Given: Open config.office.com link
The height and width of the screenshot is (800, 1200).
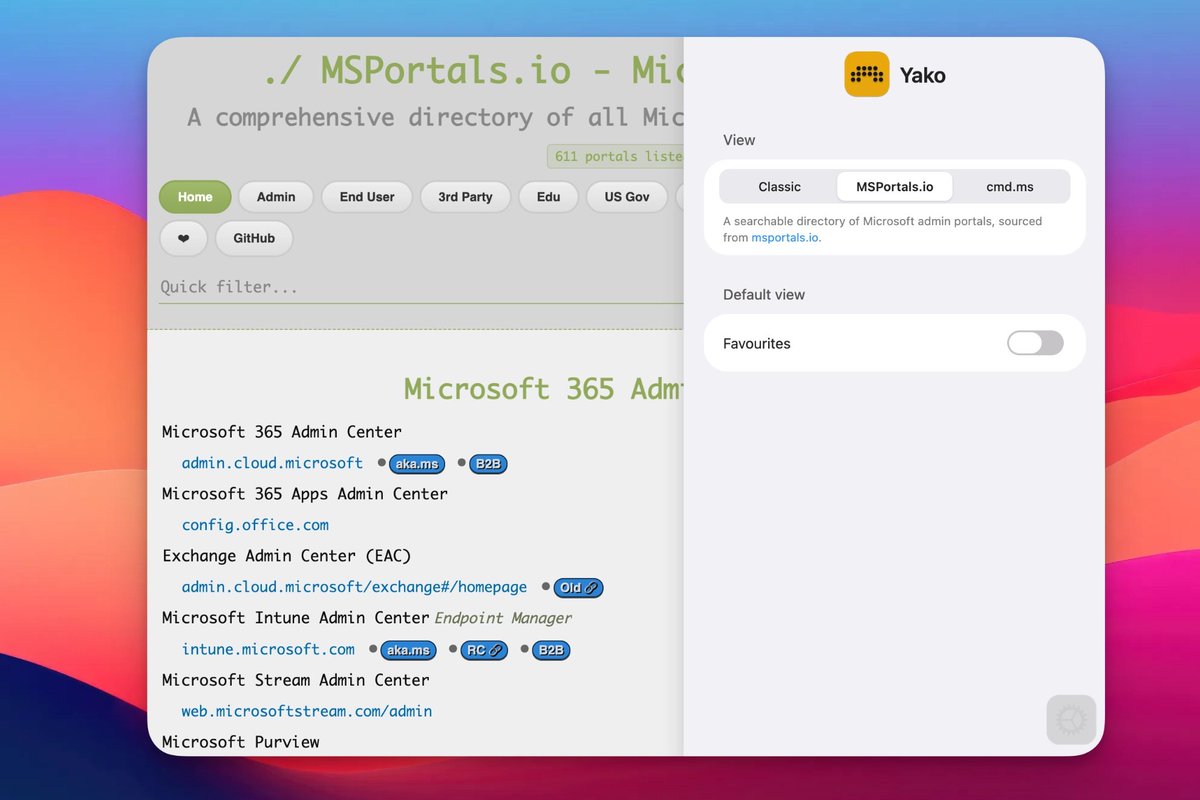Looking at the screenshot, I should click(255, 525).
